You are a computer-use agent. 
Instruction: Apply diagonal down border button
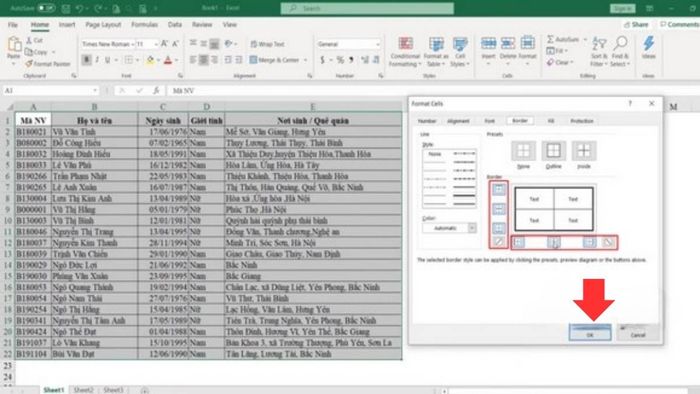pyautogui.click(x=608, y=242)
